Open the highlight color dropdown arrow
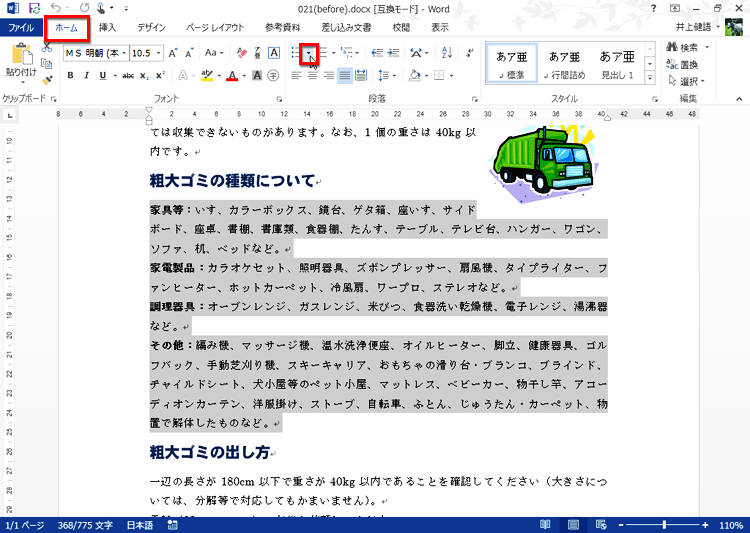750x533 pixels. point(219,76)
